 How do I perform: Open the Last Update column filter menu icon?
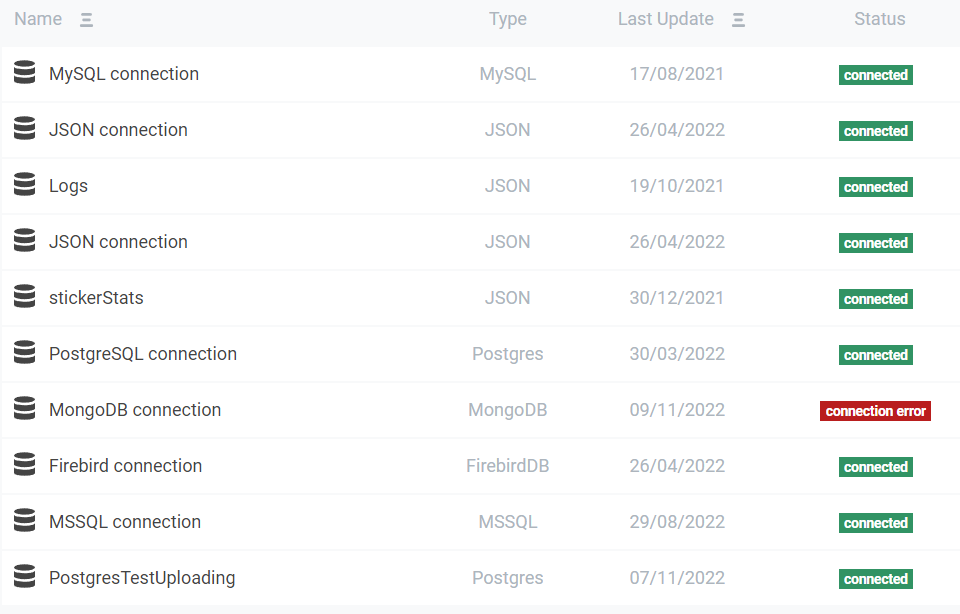pyautogui.click(x=738, y=20)
